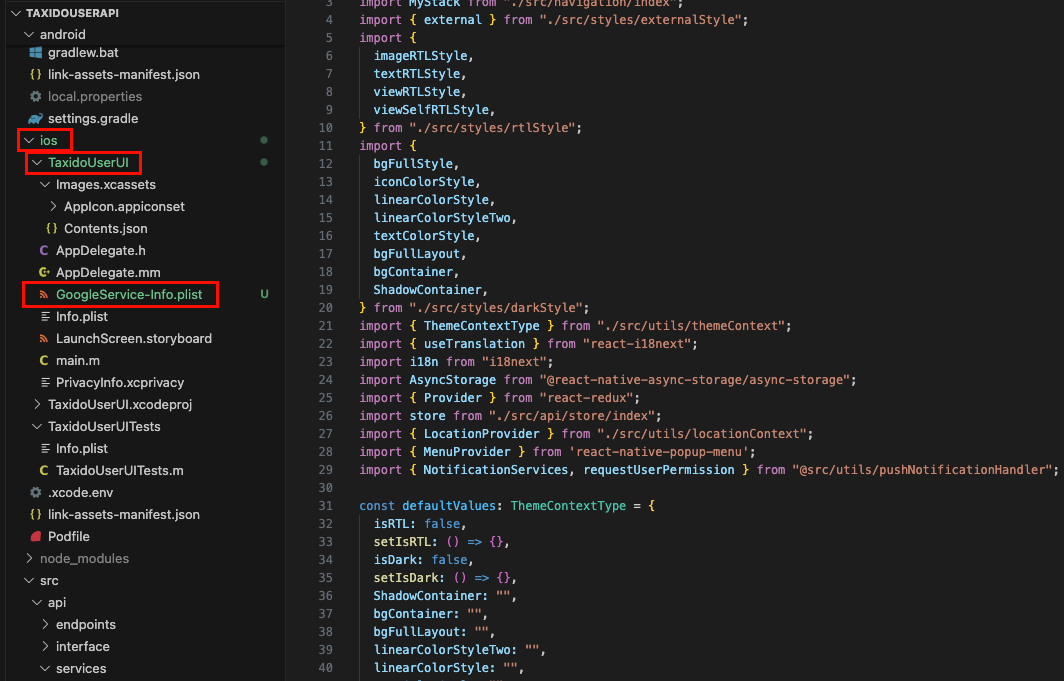Click the AppDelegate.h C file icon
The width and height of the screenshot is (1064, 681).
click(44, 251)
